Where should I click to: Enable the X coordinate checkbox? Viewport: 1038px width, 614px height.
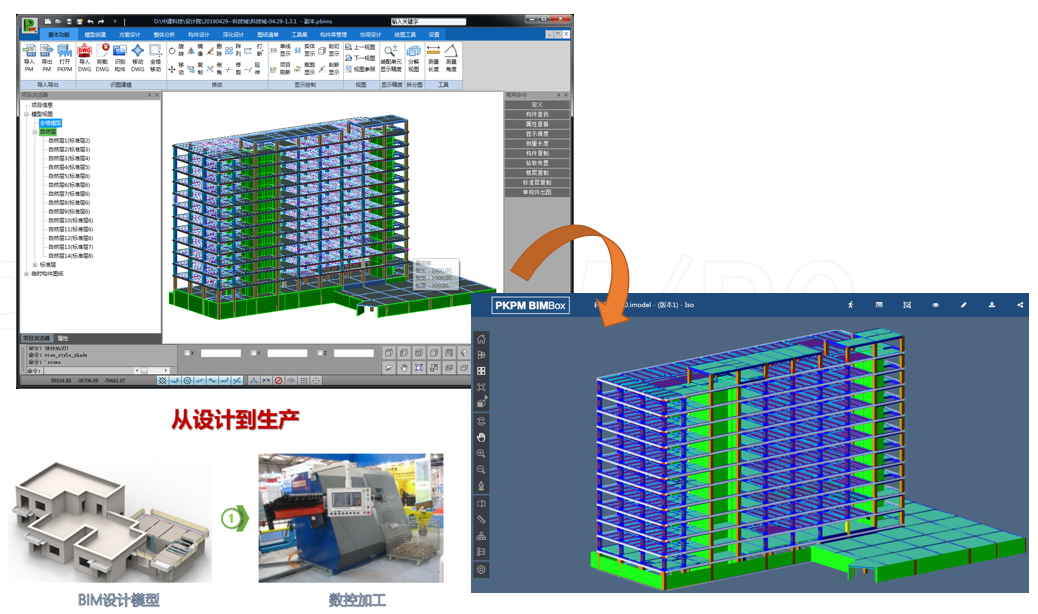pyautogui.click(x=185, y=353)
